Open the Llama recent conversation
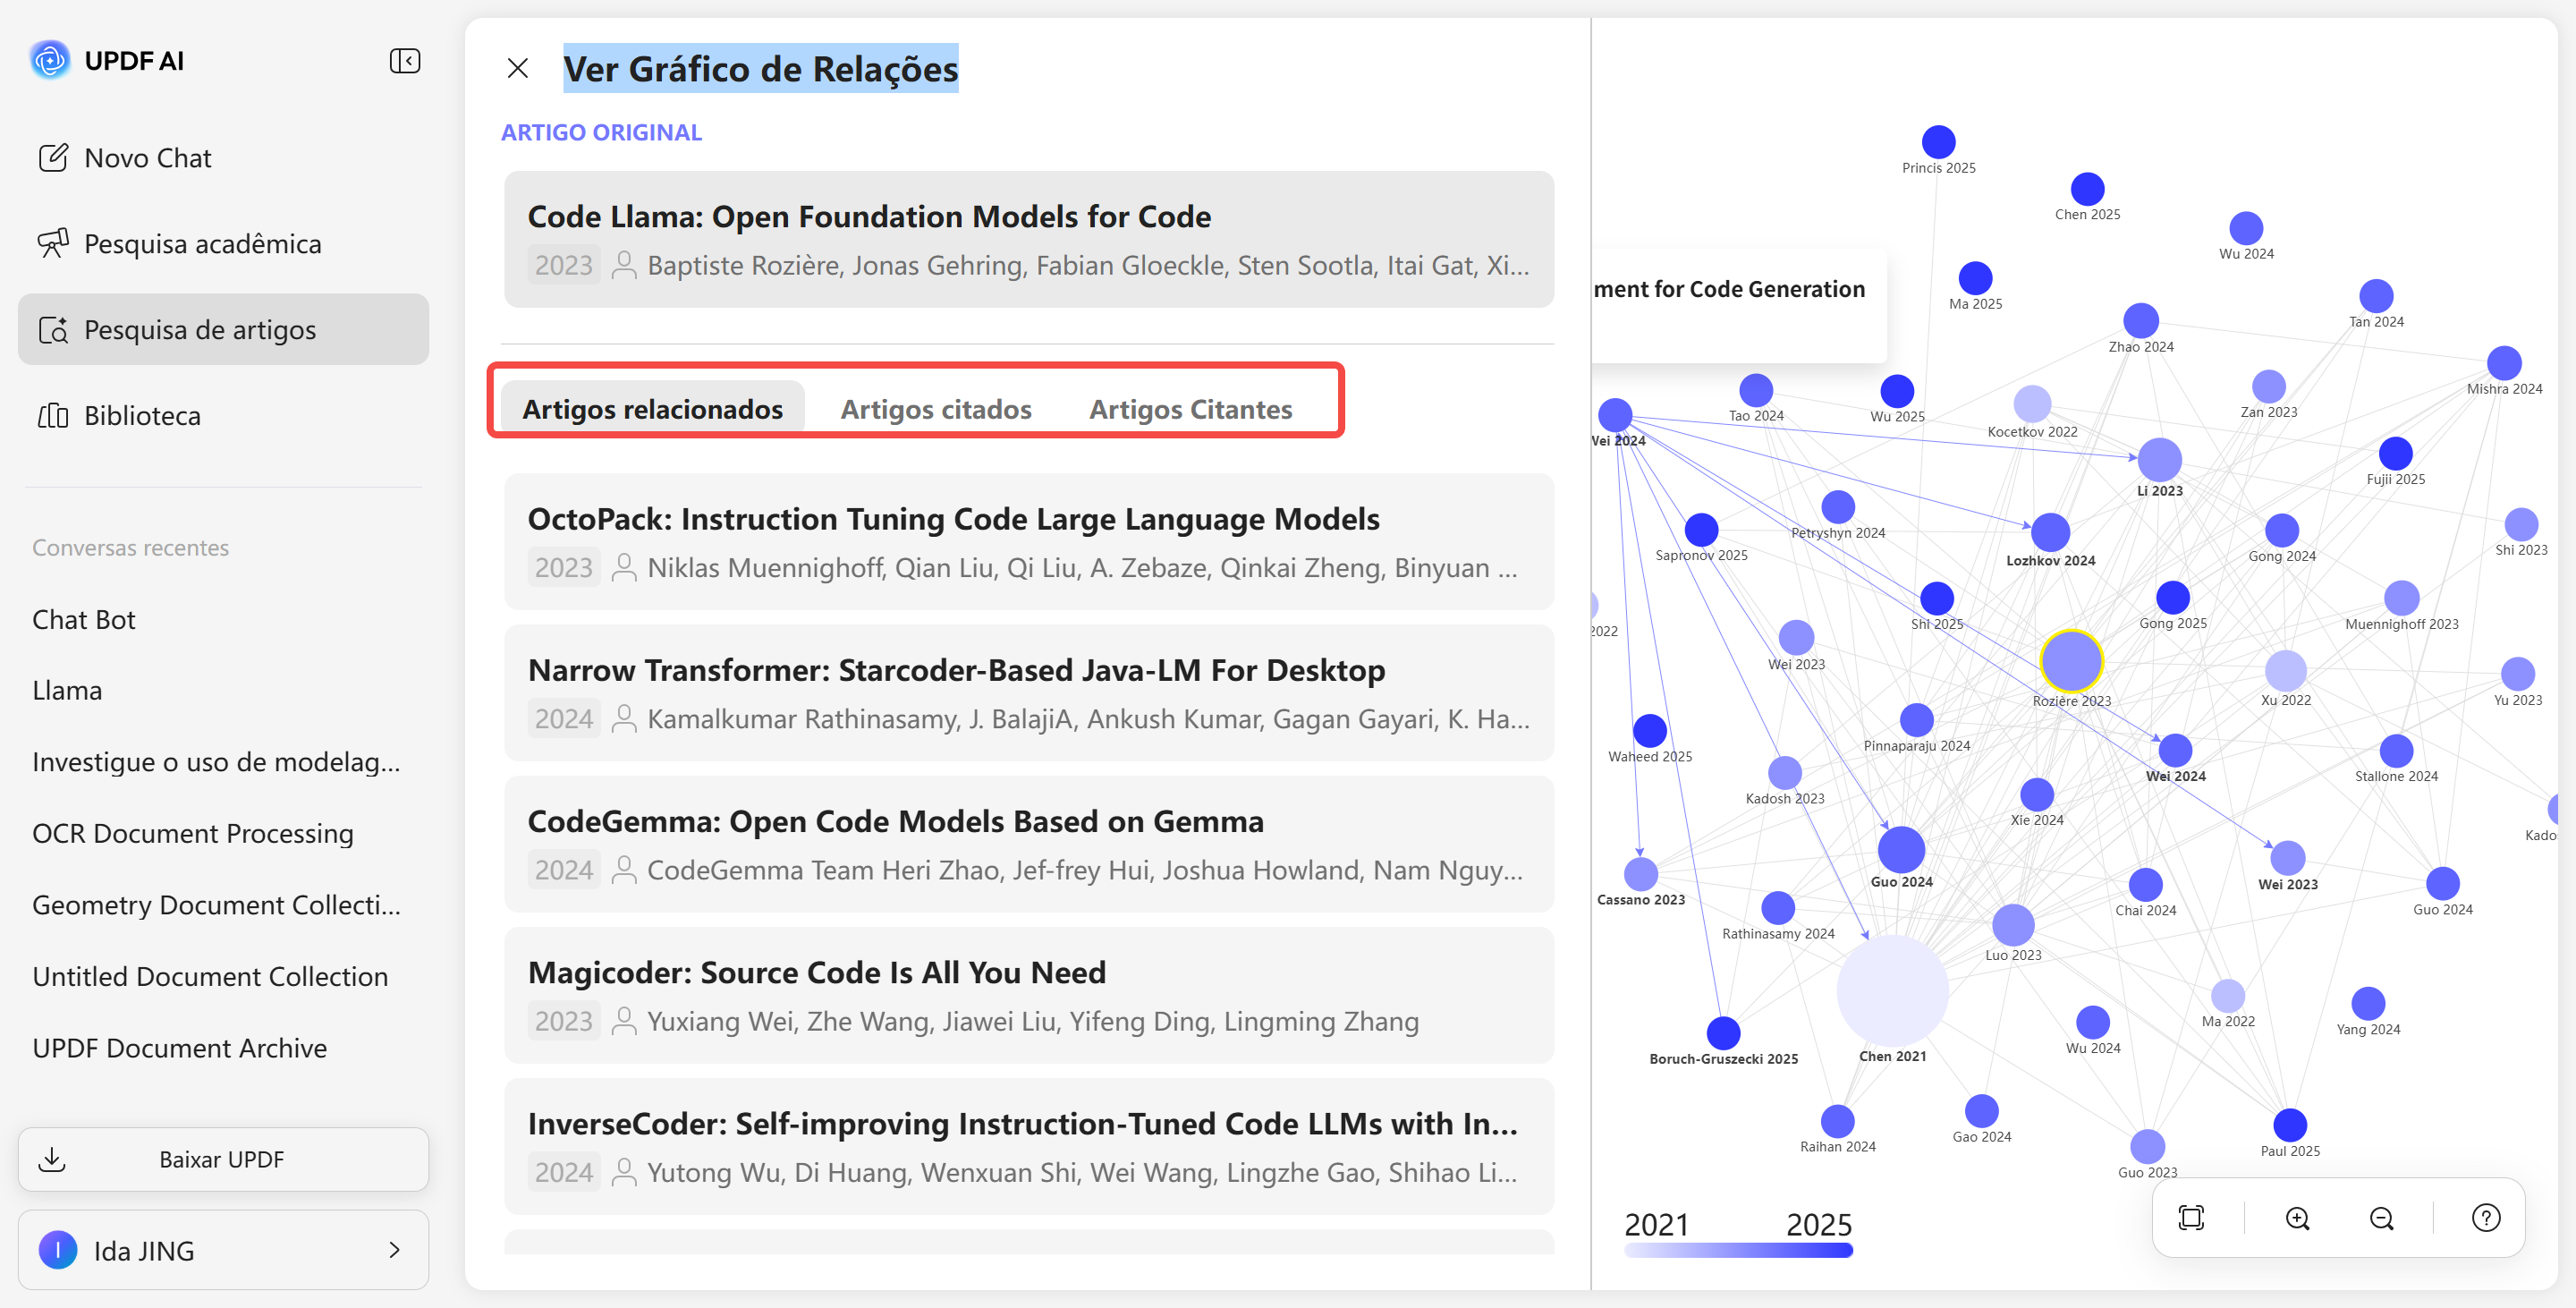The height and width of the screenshot is (1308, 2576). coord(67,690)
